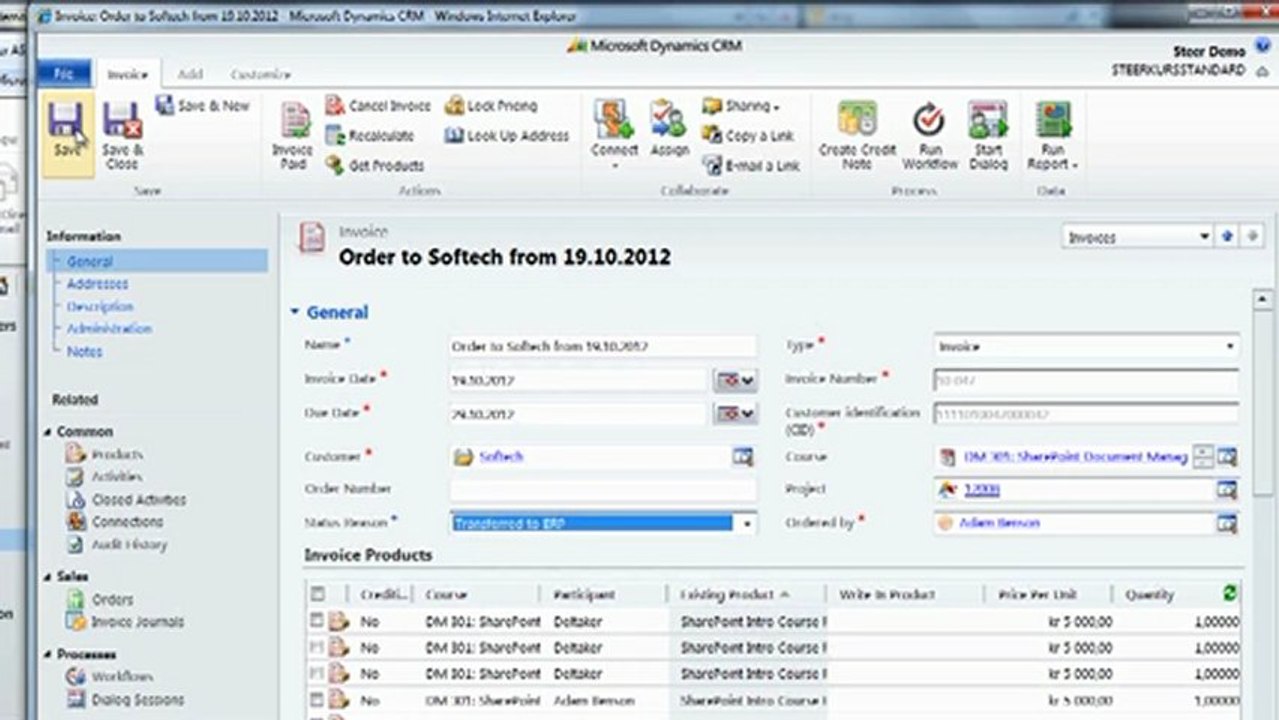Open Closed Activities under Common
1279x720 pixels.
click(126, 500)
